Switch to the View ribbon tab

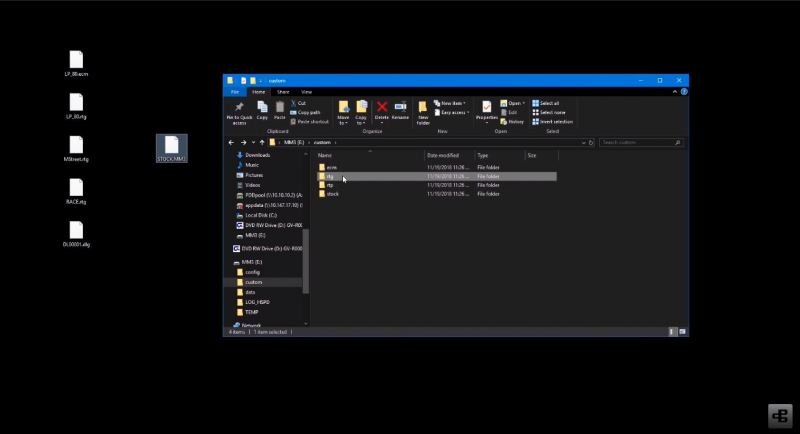[307, 91]
